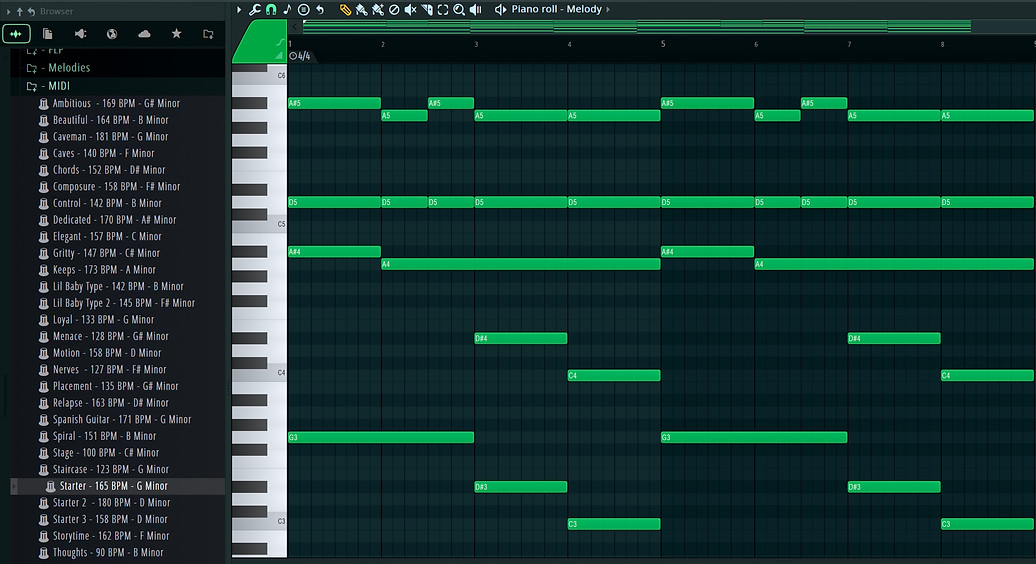This screenshot has width=1036, height=564.
Task: Select Elegant - 157 BPM - C Minor
Action: pos(107,236)
